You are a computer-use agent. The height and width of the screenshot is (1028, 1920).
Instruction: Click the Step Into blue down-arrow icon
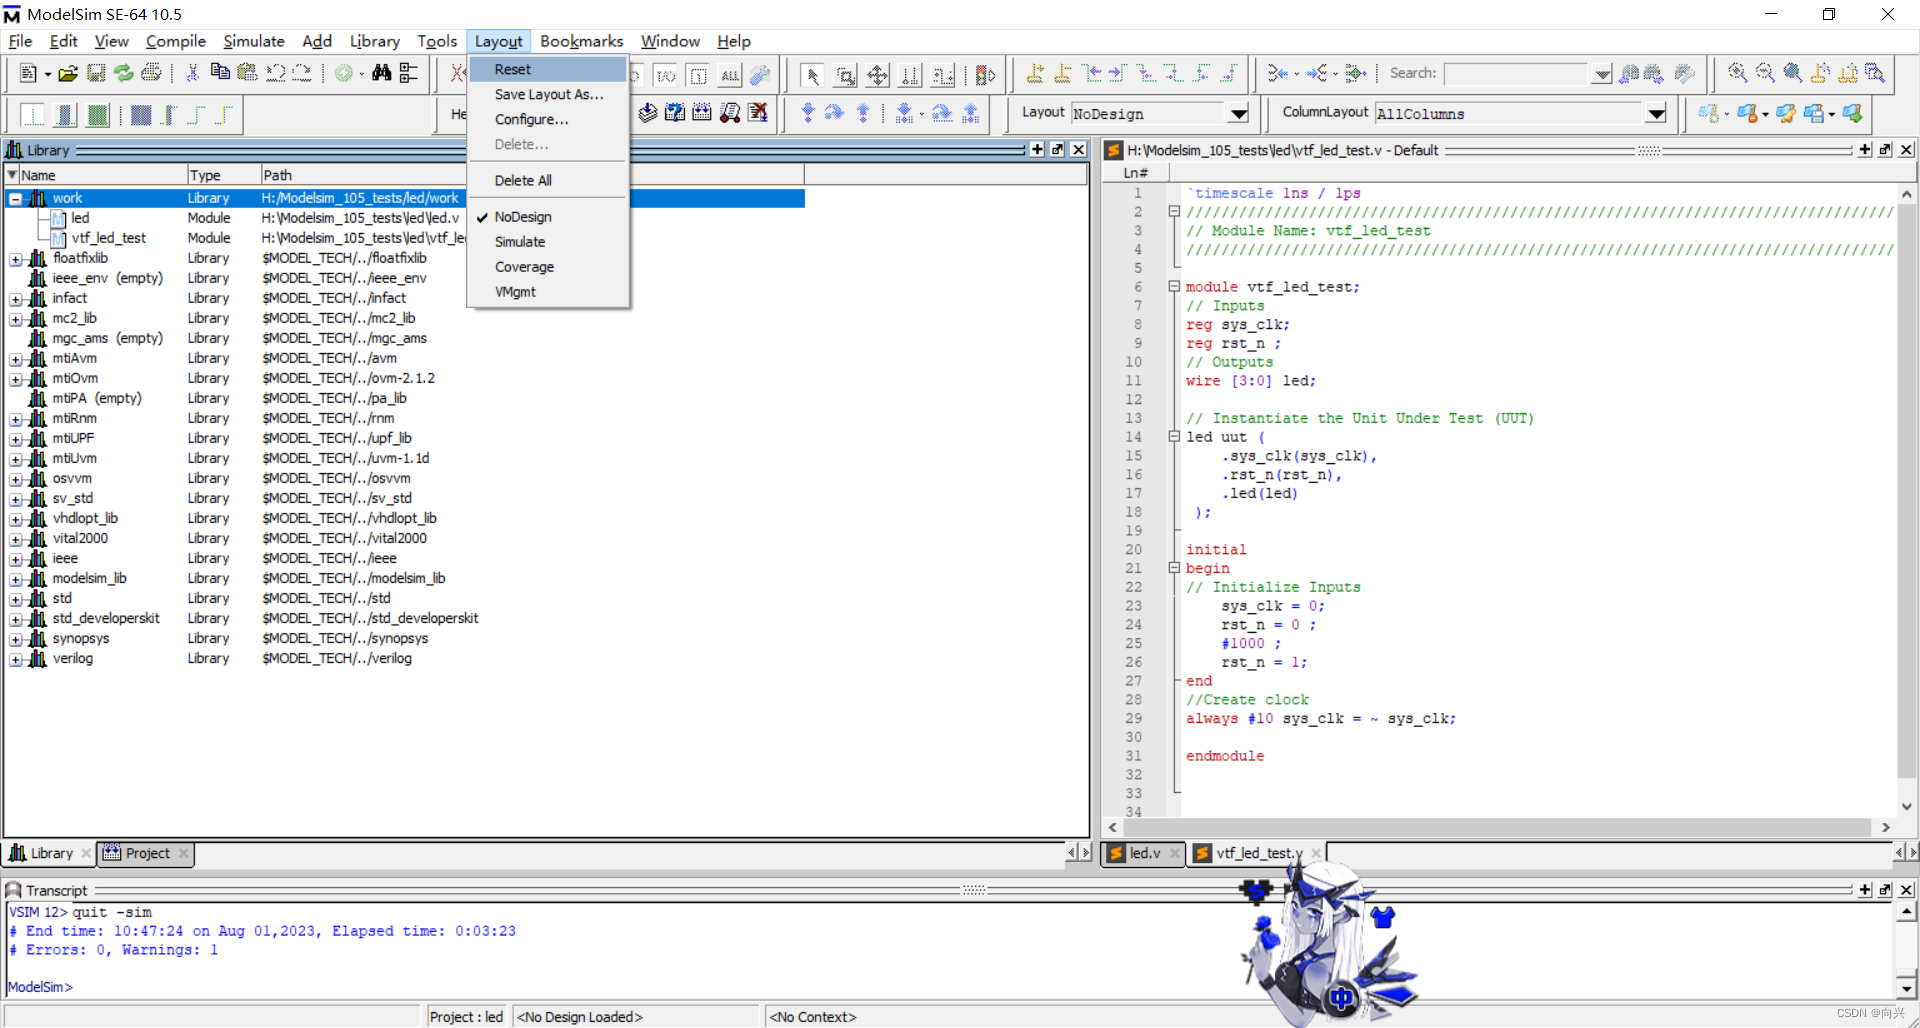click(808, 113)
